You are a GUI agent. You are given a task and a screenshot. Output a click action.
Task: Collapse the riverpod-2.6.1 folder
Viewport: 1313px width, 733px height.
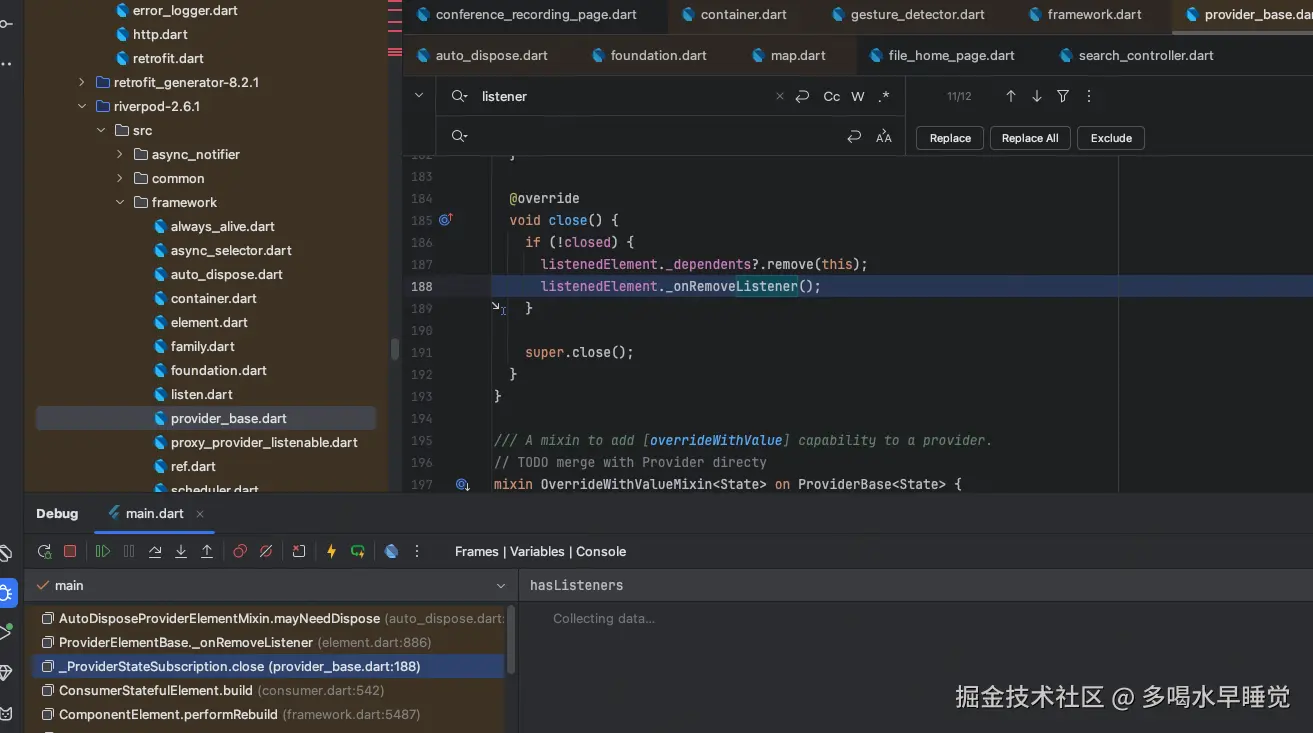[x=82, y=106]
